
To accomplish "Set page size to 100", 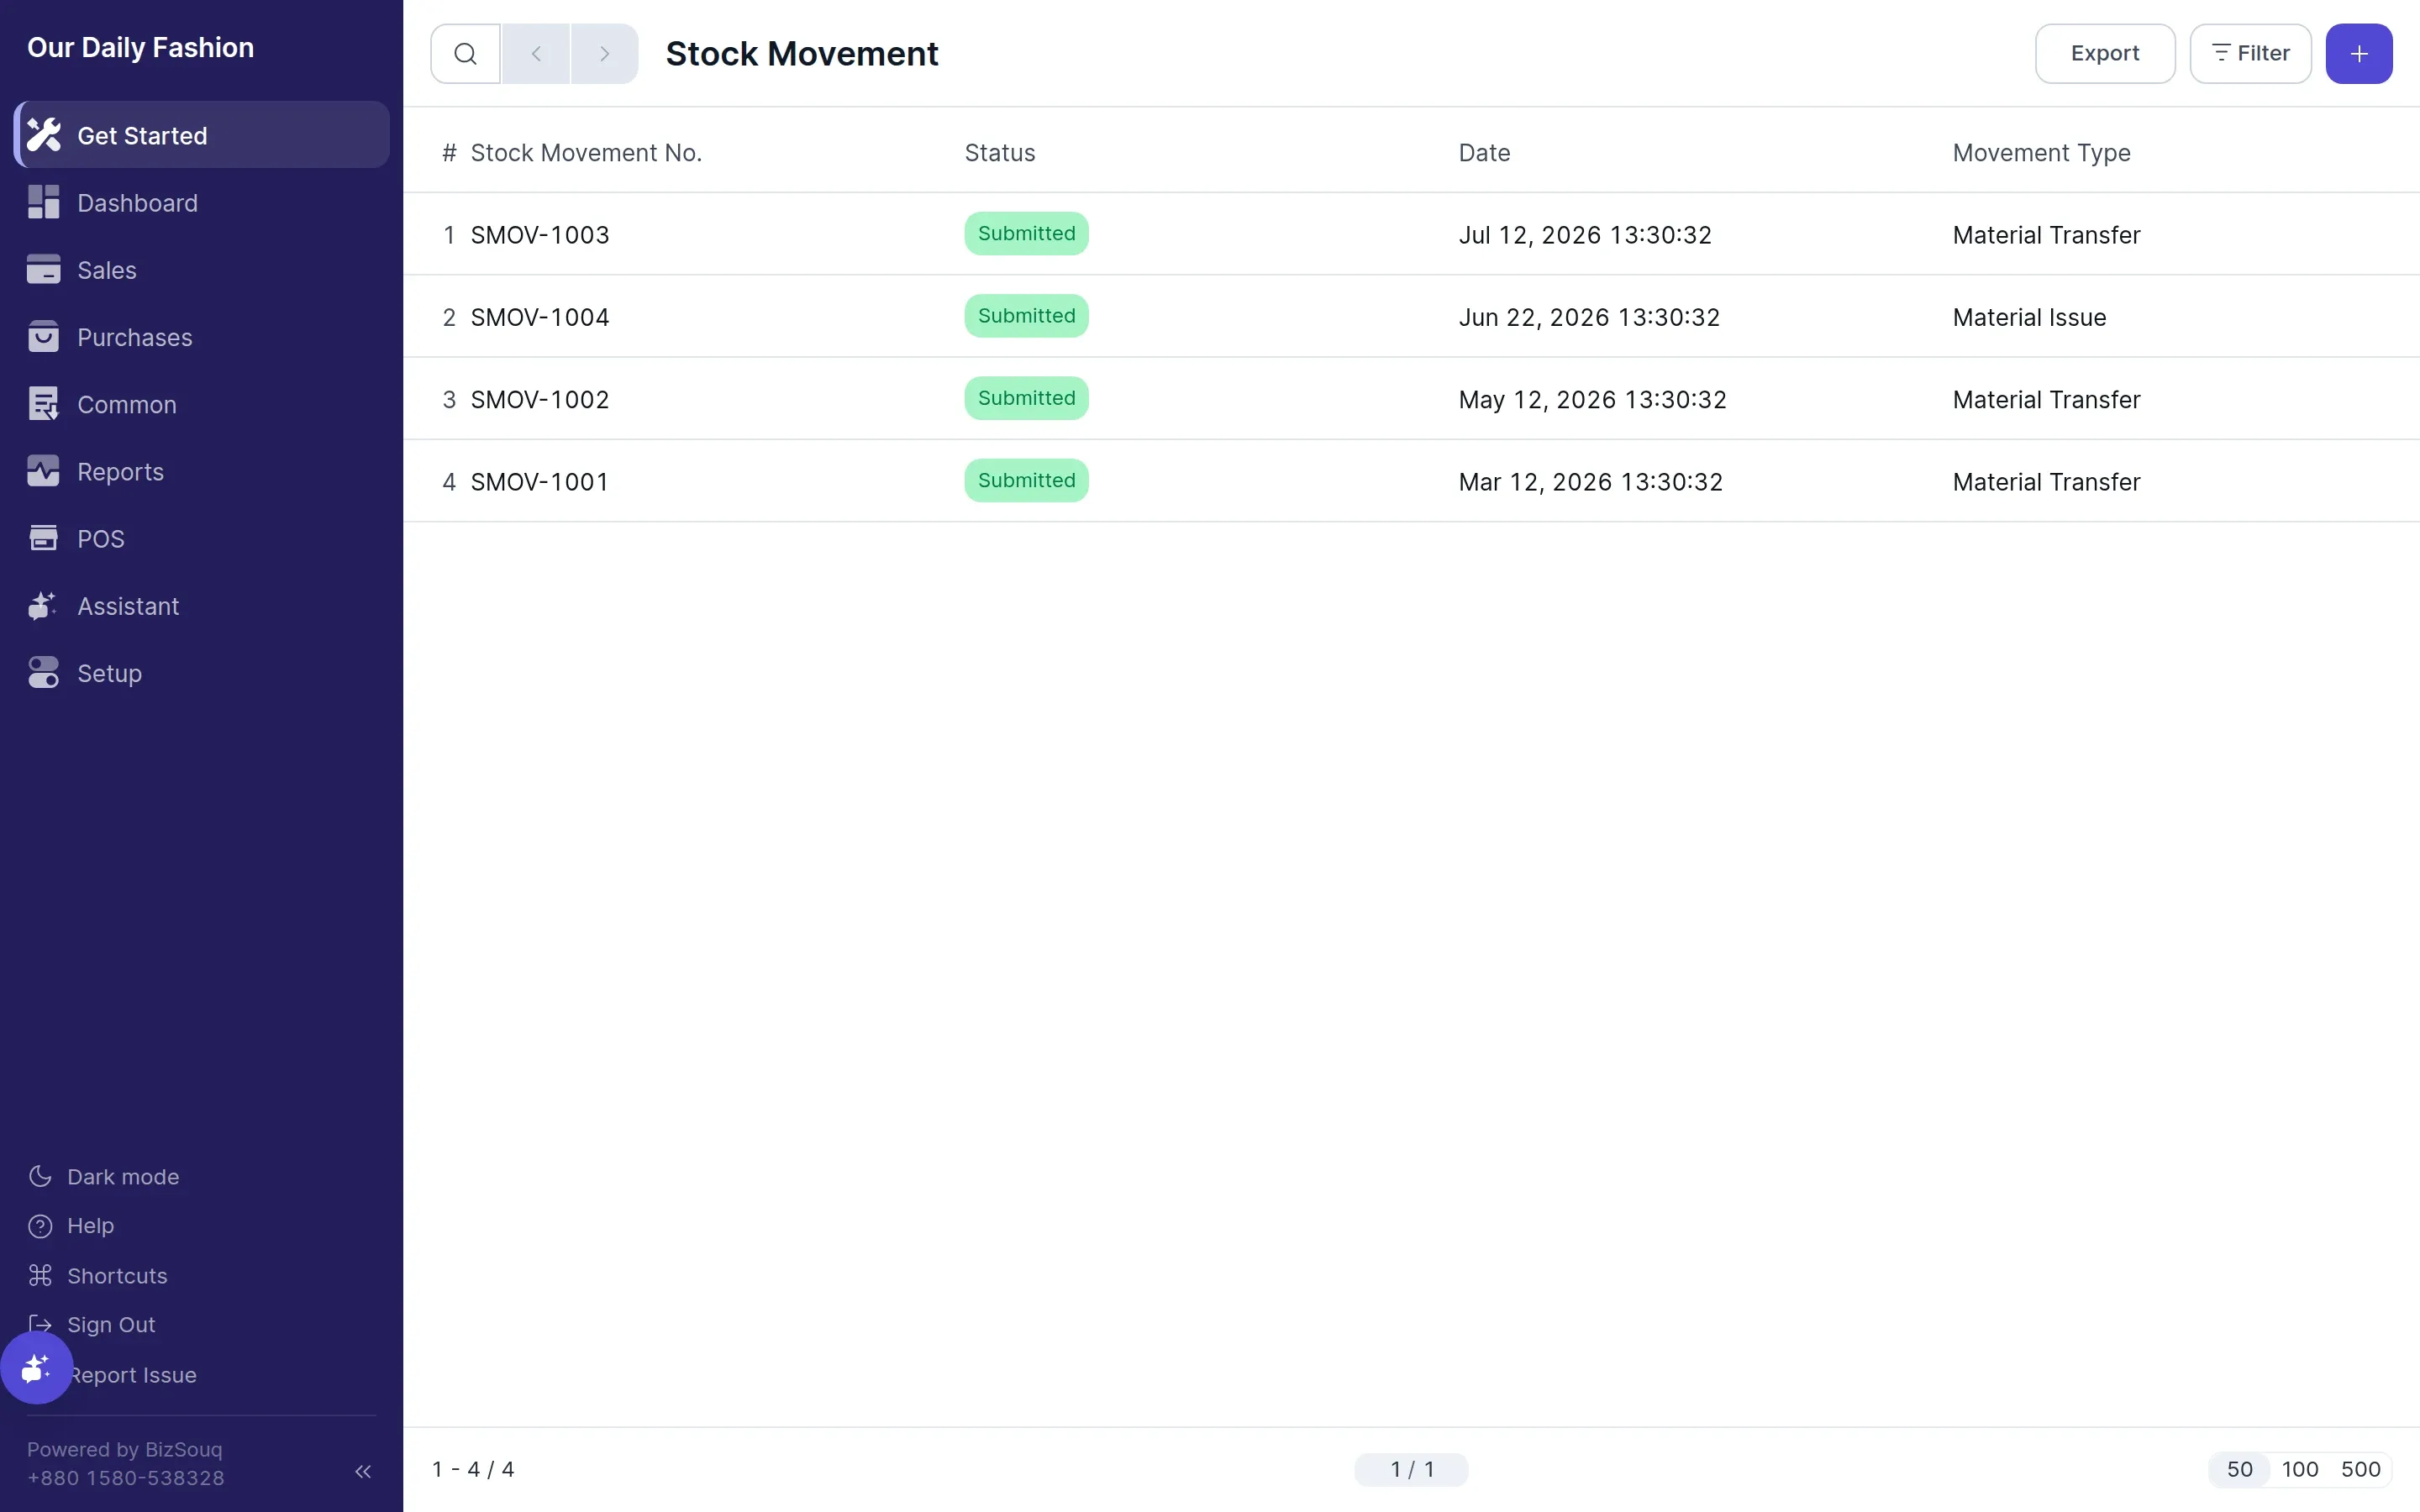I will [x=2300, y=1469].
